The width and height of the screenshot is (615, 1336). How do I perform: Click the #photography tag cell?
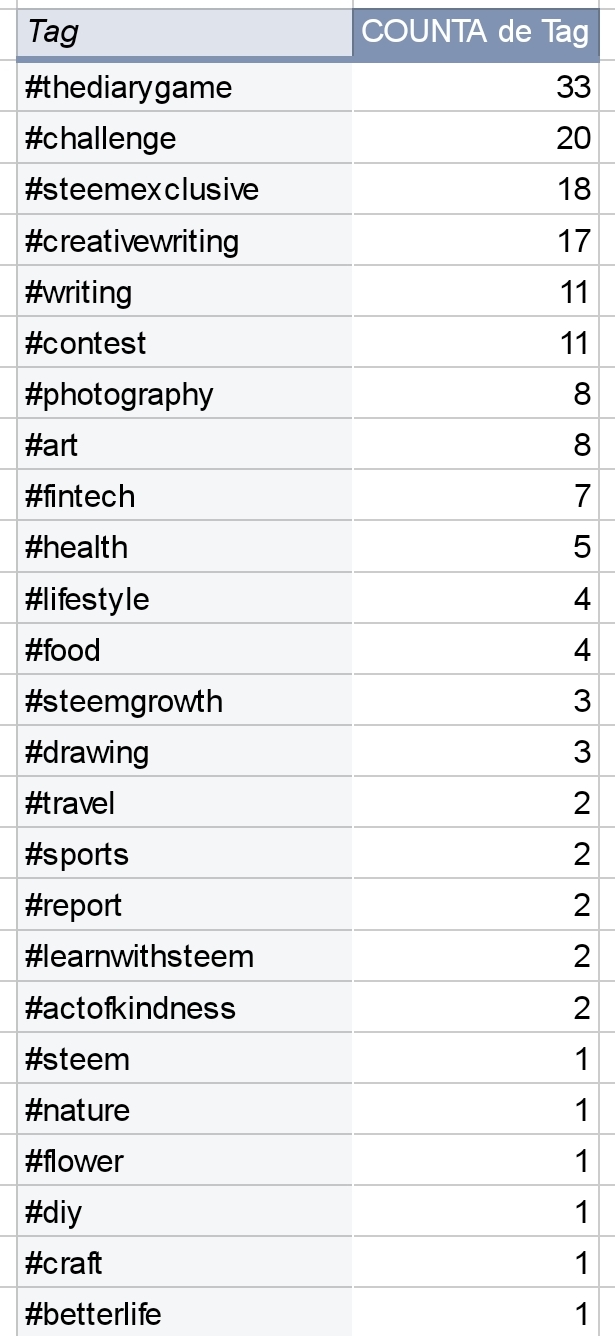(x=185, y=395)
